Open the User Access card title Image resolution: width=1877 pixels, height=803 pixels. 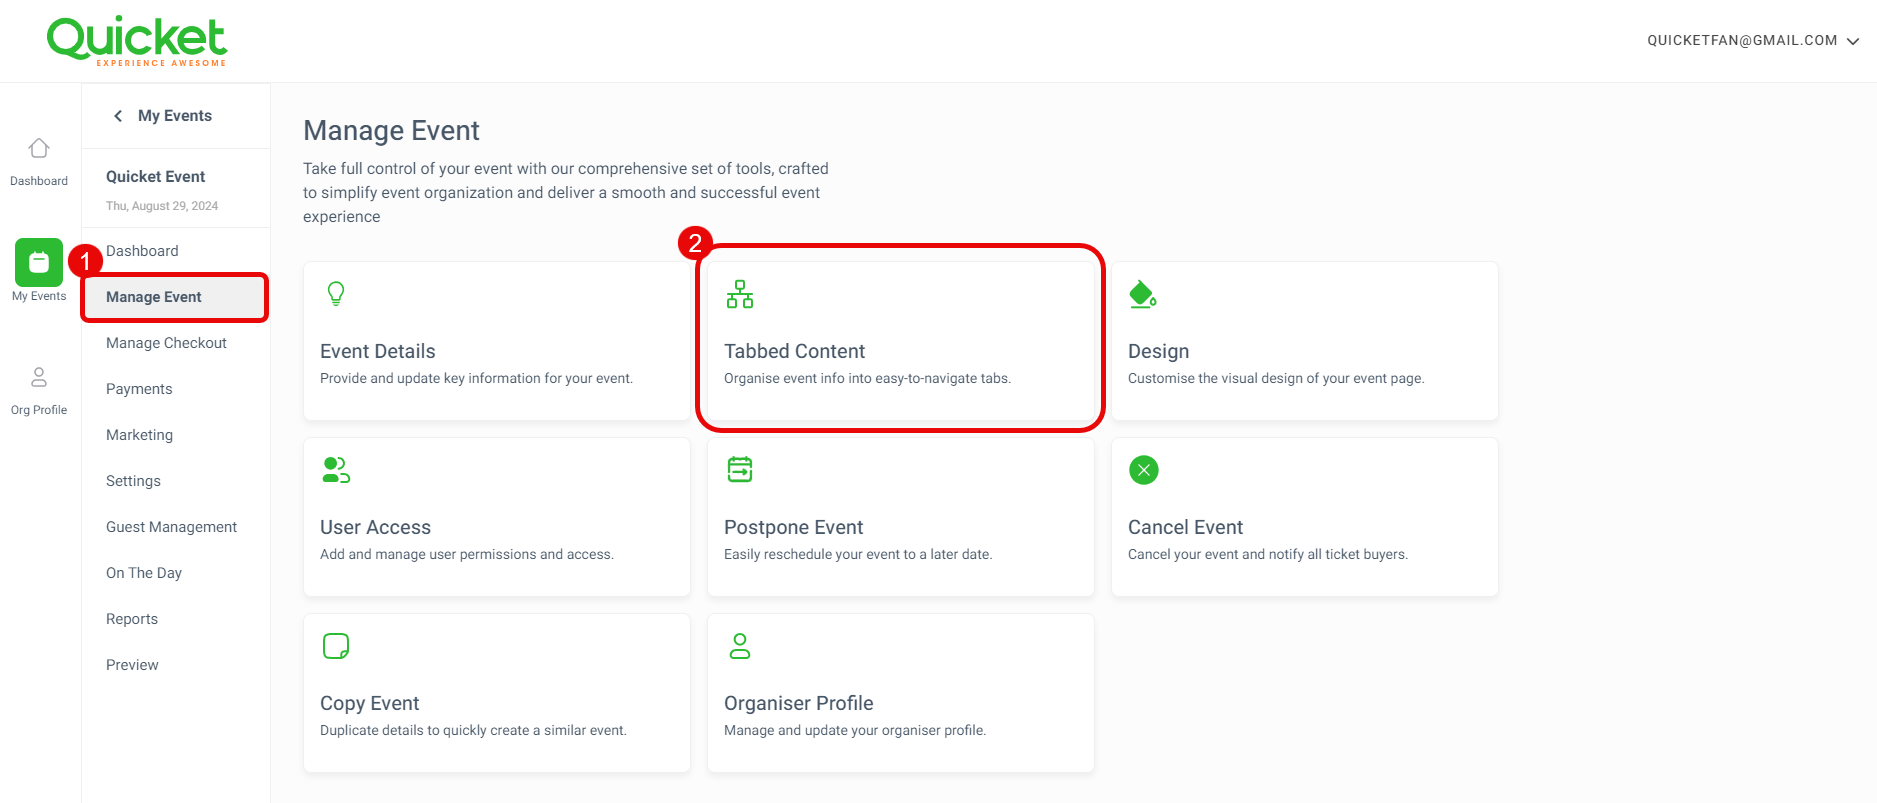pyautogui.click(x=375, y=527)
